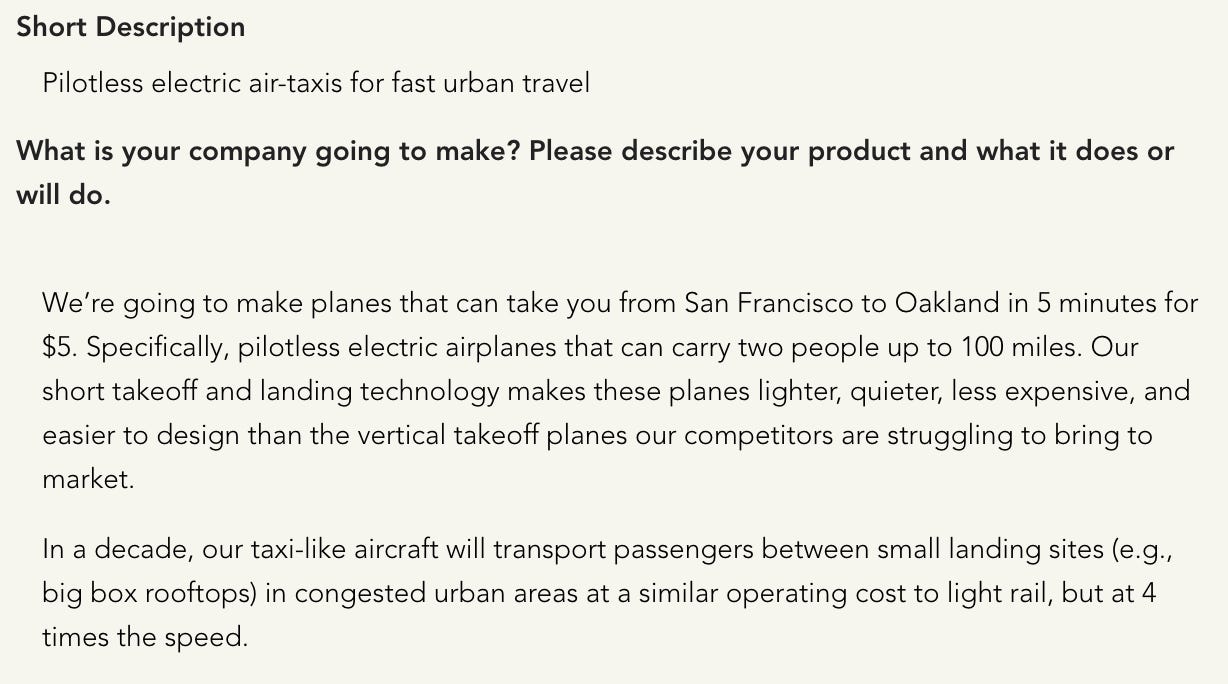Click the phrase 'big box rooftops'
The height and width of the screenshot is (684, 1228).
coord(146,593)
